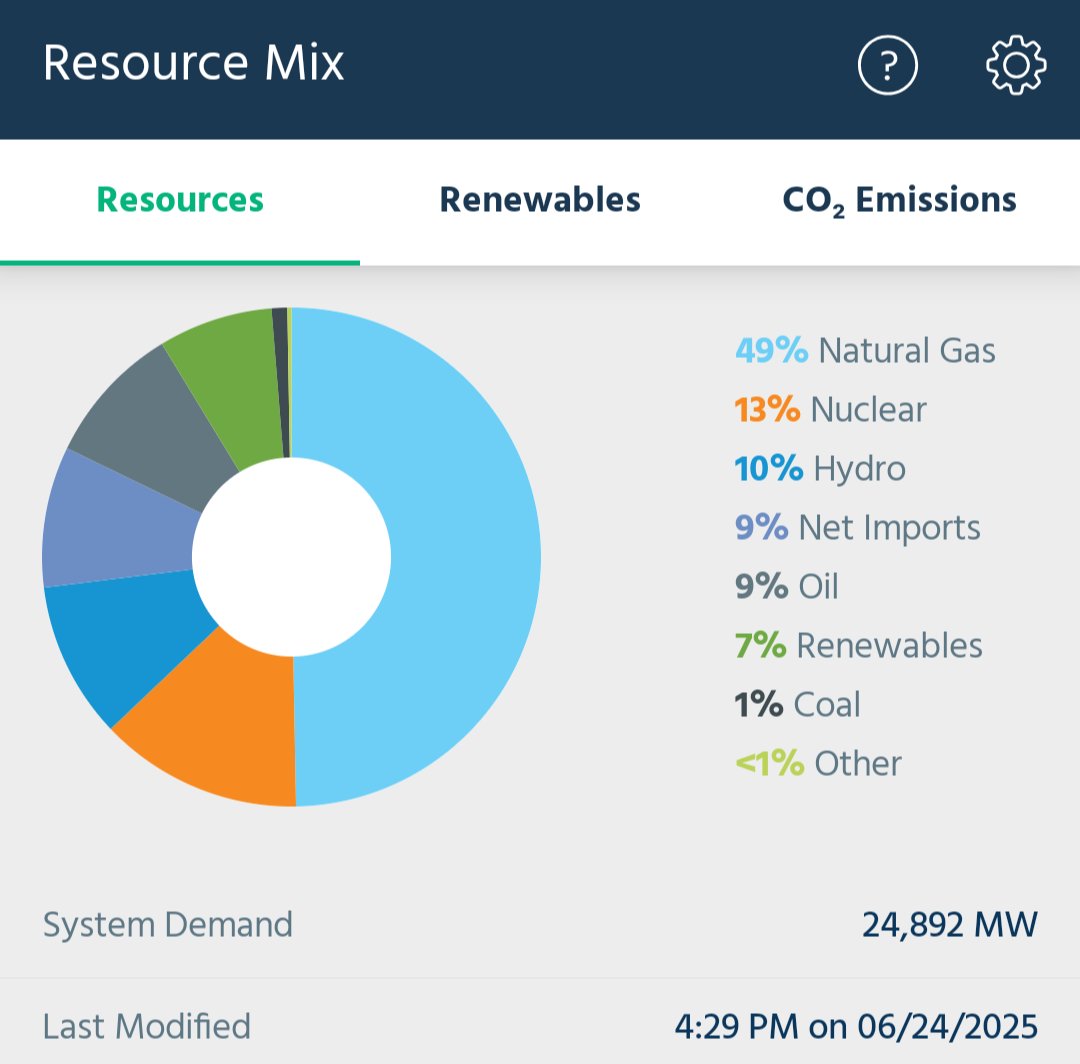Open the help question mark icon
The image size is (1080, 1064).
[888, 63]
